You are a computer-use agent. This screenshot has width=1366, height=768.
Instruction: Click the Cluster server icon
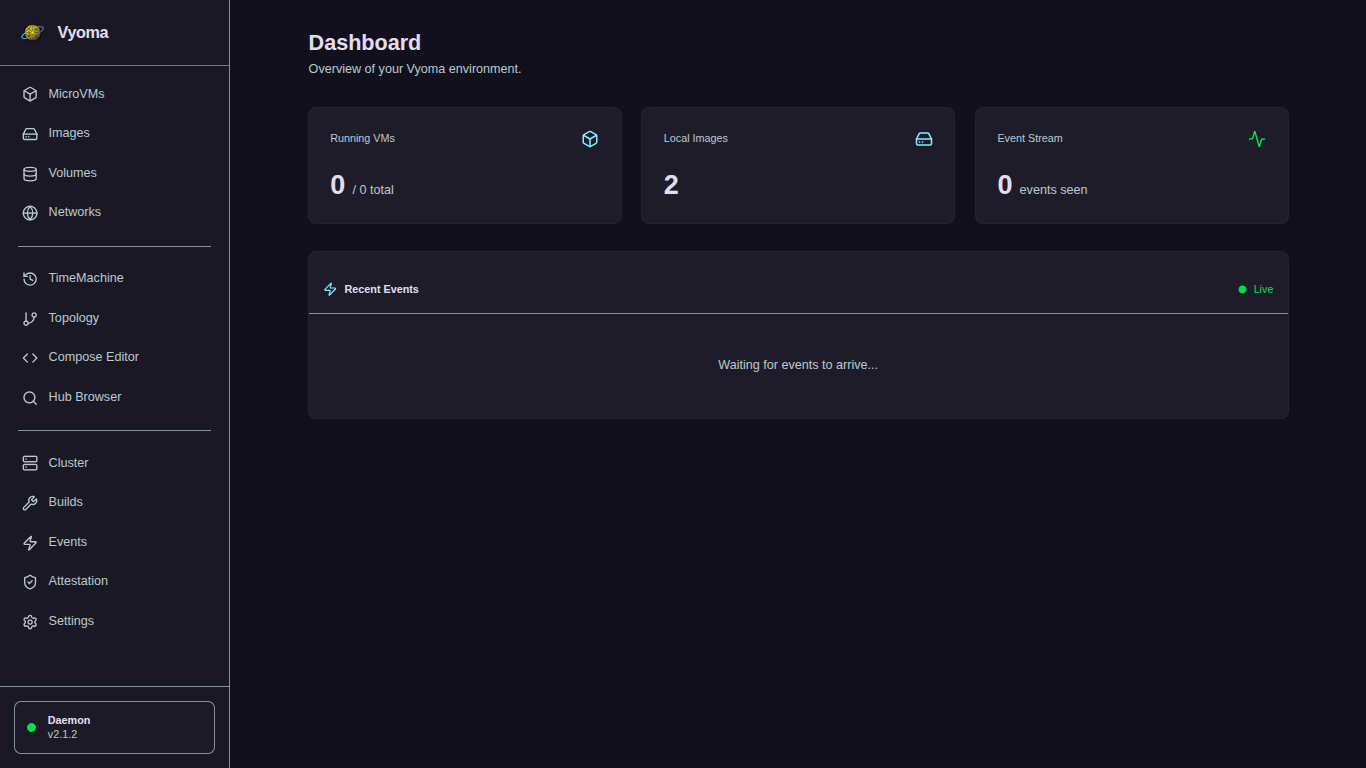click(x=30, y=463)
